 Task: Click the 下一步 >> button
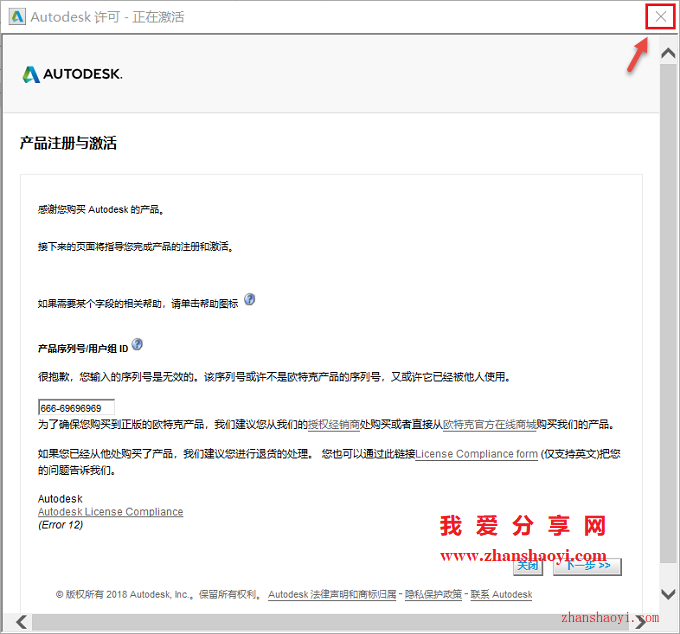pos(587,566)
